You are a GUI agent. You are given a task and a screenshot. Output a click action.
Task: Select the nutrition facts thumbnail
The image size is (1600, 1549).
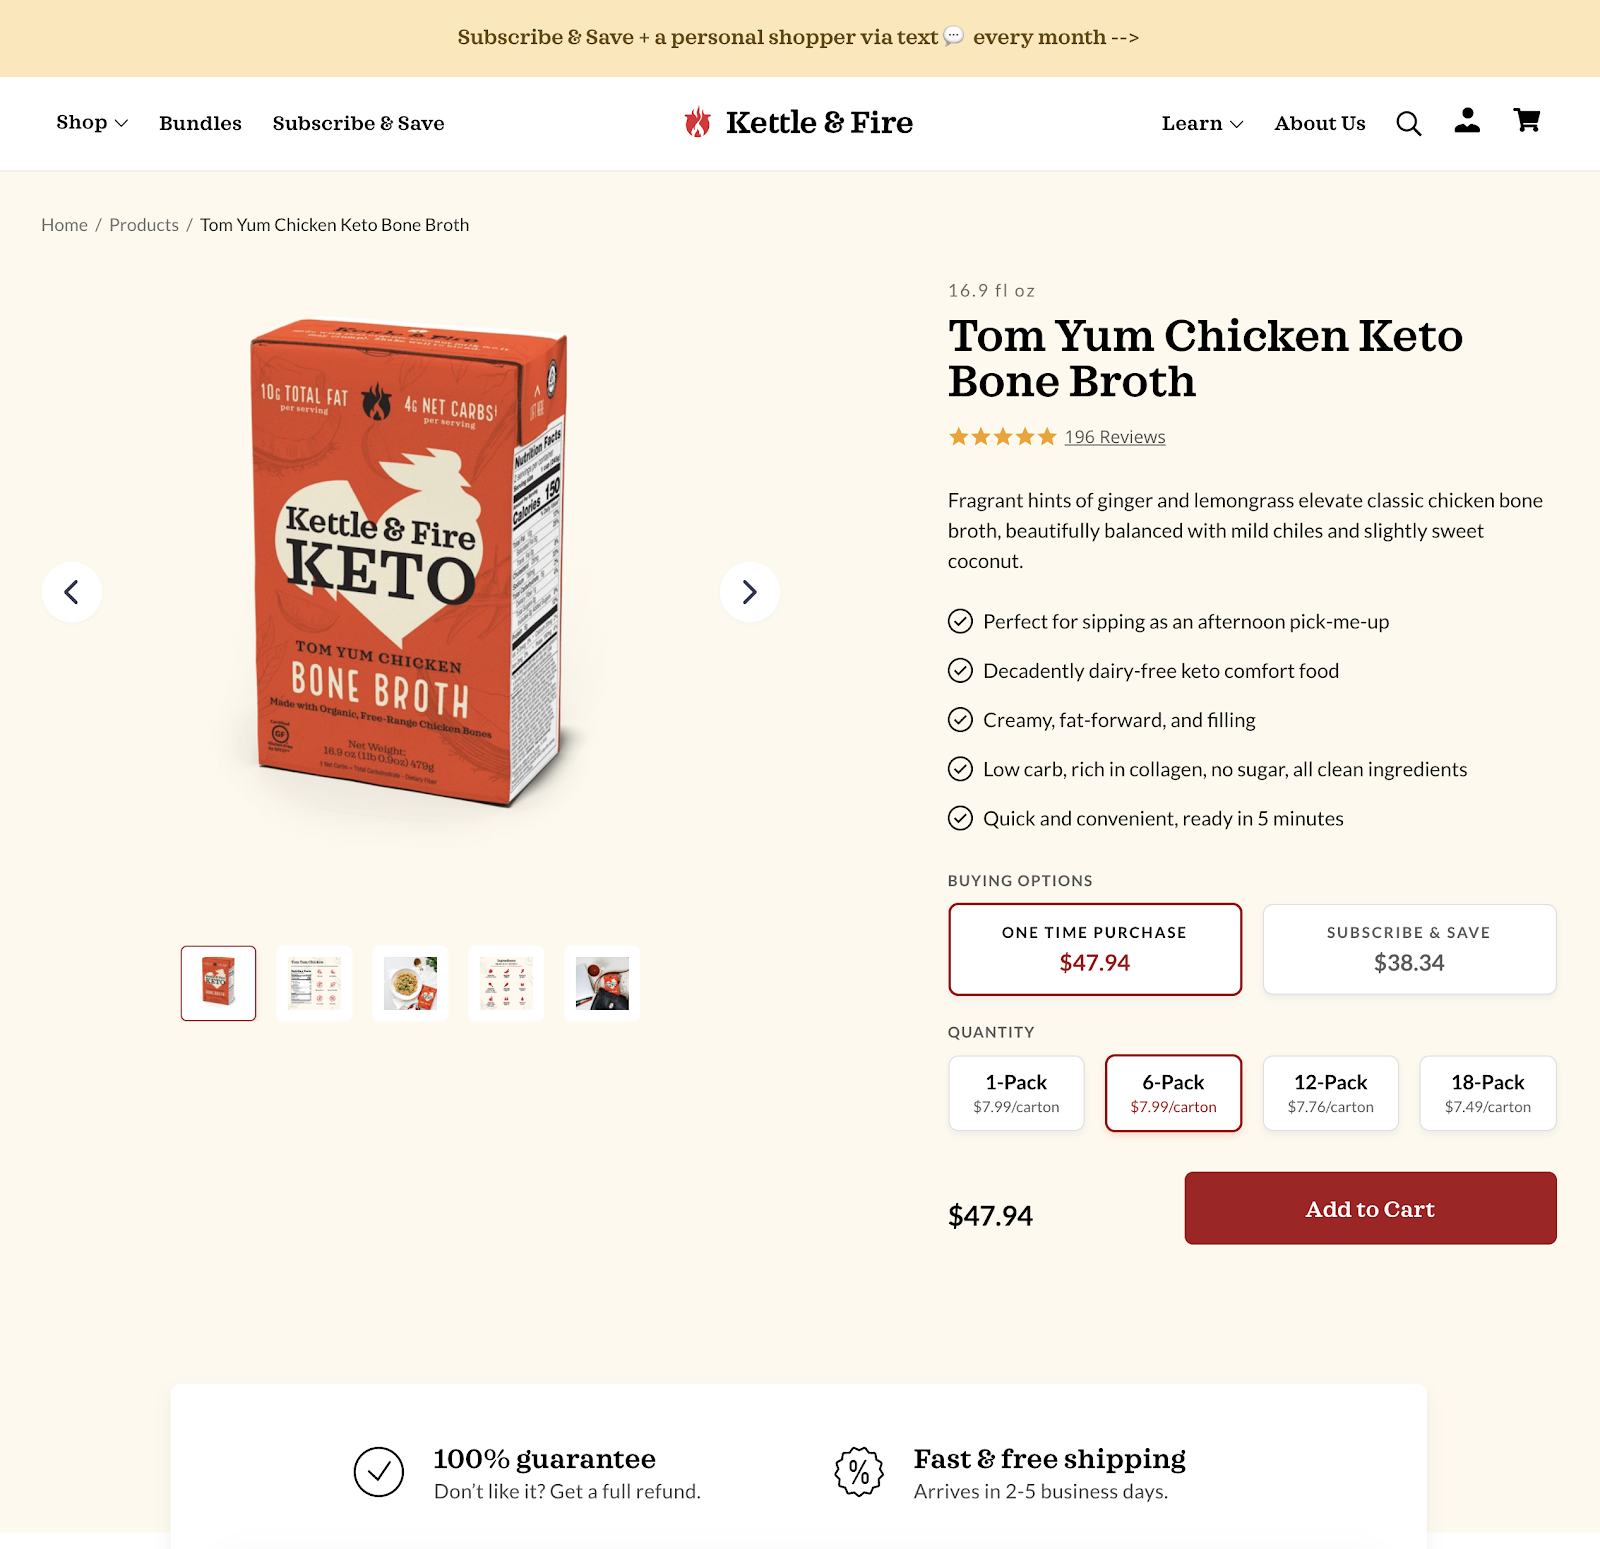pyautogui.click(x=313, y=983)
